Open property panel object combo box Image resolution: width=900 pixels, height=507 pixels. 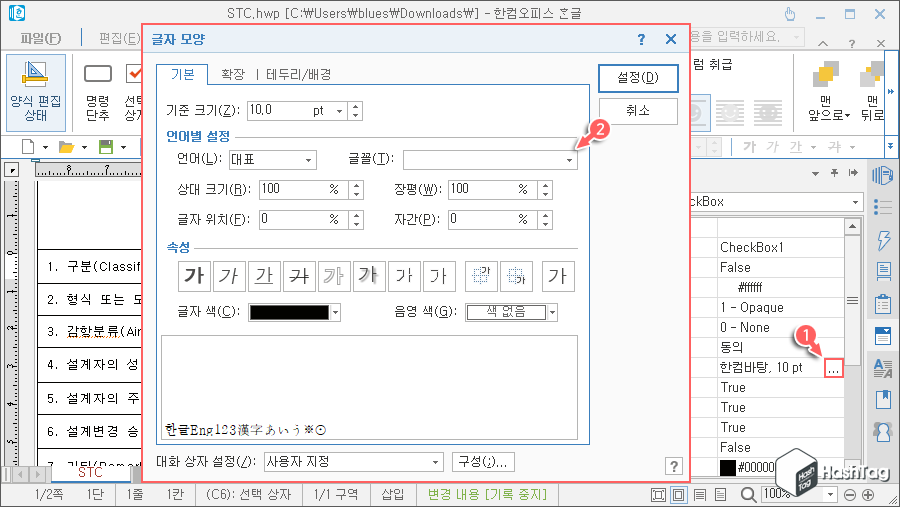pyautogui.click(x=777, y=202)
